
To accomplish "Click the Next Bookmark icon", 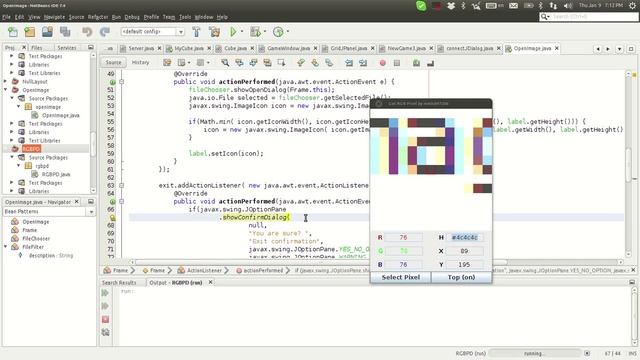I will pos(315,63).
